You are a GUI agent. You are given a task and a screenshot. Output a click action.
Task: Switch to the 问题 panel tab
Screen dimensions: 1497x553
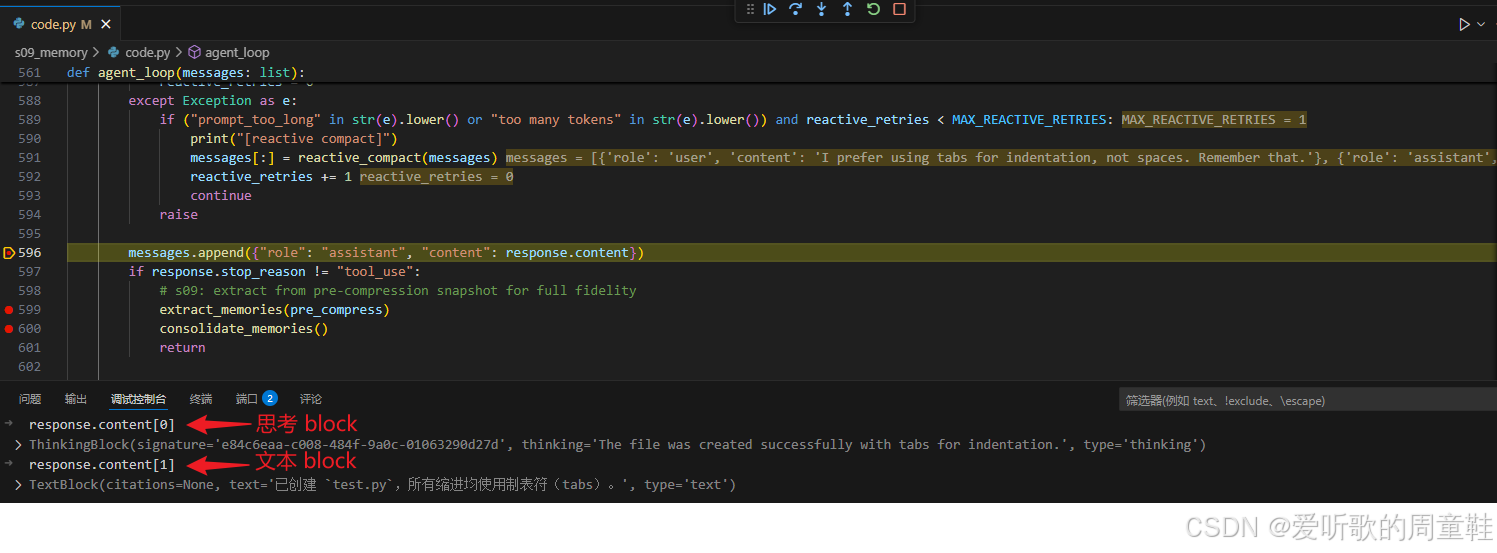[30, 399]
